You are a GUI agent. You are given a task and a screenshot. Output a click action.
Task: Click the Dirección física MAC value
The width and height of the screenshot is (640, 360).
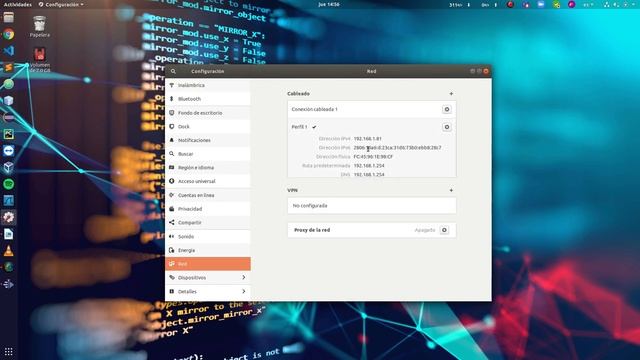pos(373,157)
